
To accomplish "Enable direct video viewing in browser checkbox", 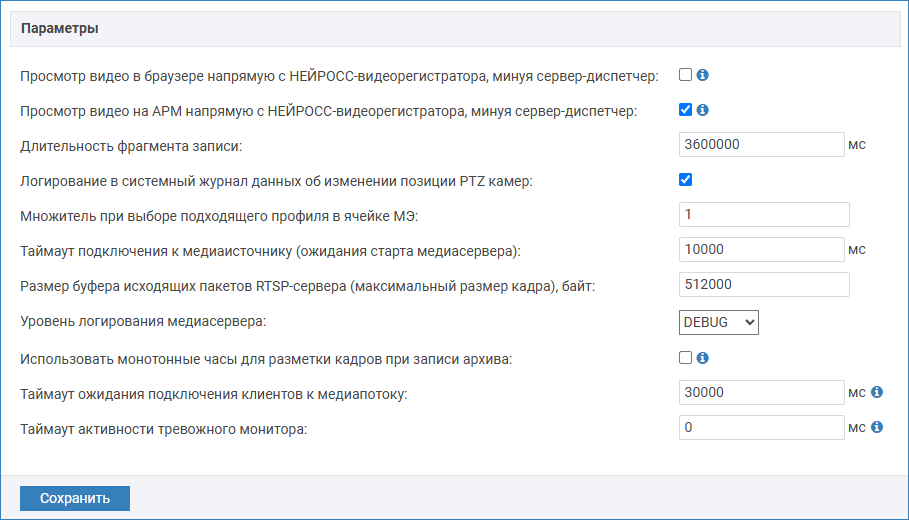I will [x=685, y=75].
